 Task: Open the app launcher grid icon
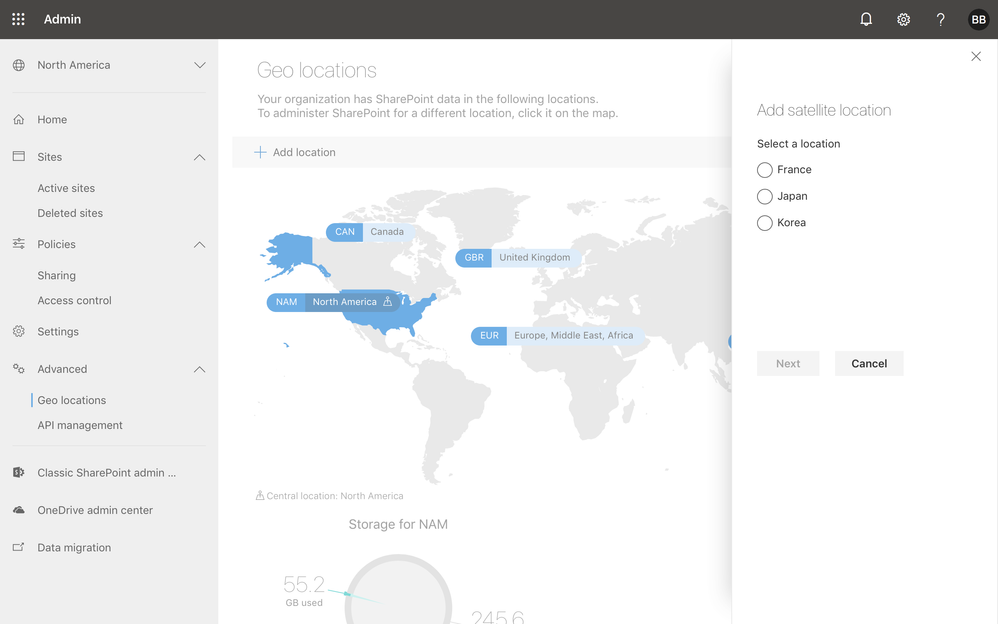pyautogui.click(x=18, y=19)
